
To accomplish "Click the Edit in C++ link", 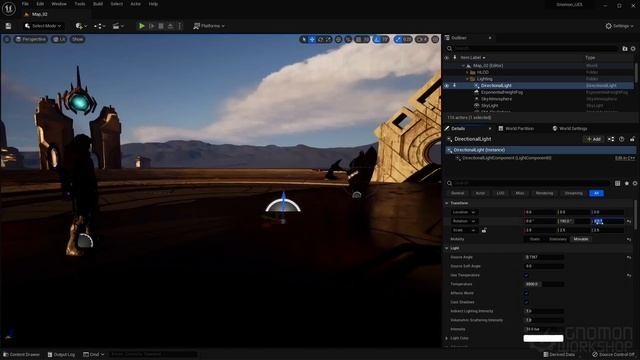I will (x=624, y=158).
